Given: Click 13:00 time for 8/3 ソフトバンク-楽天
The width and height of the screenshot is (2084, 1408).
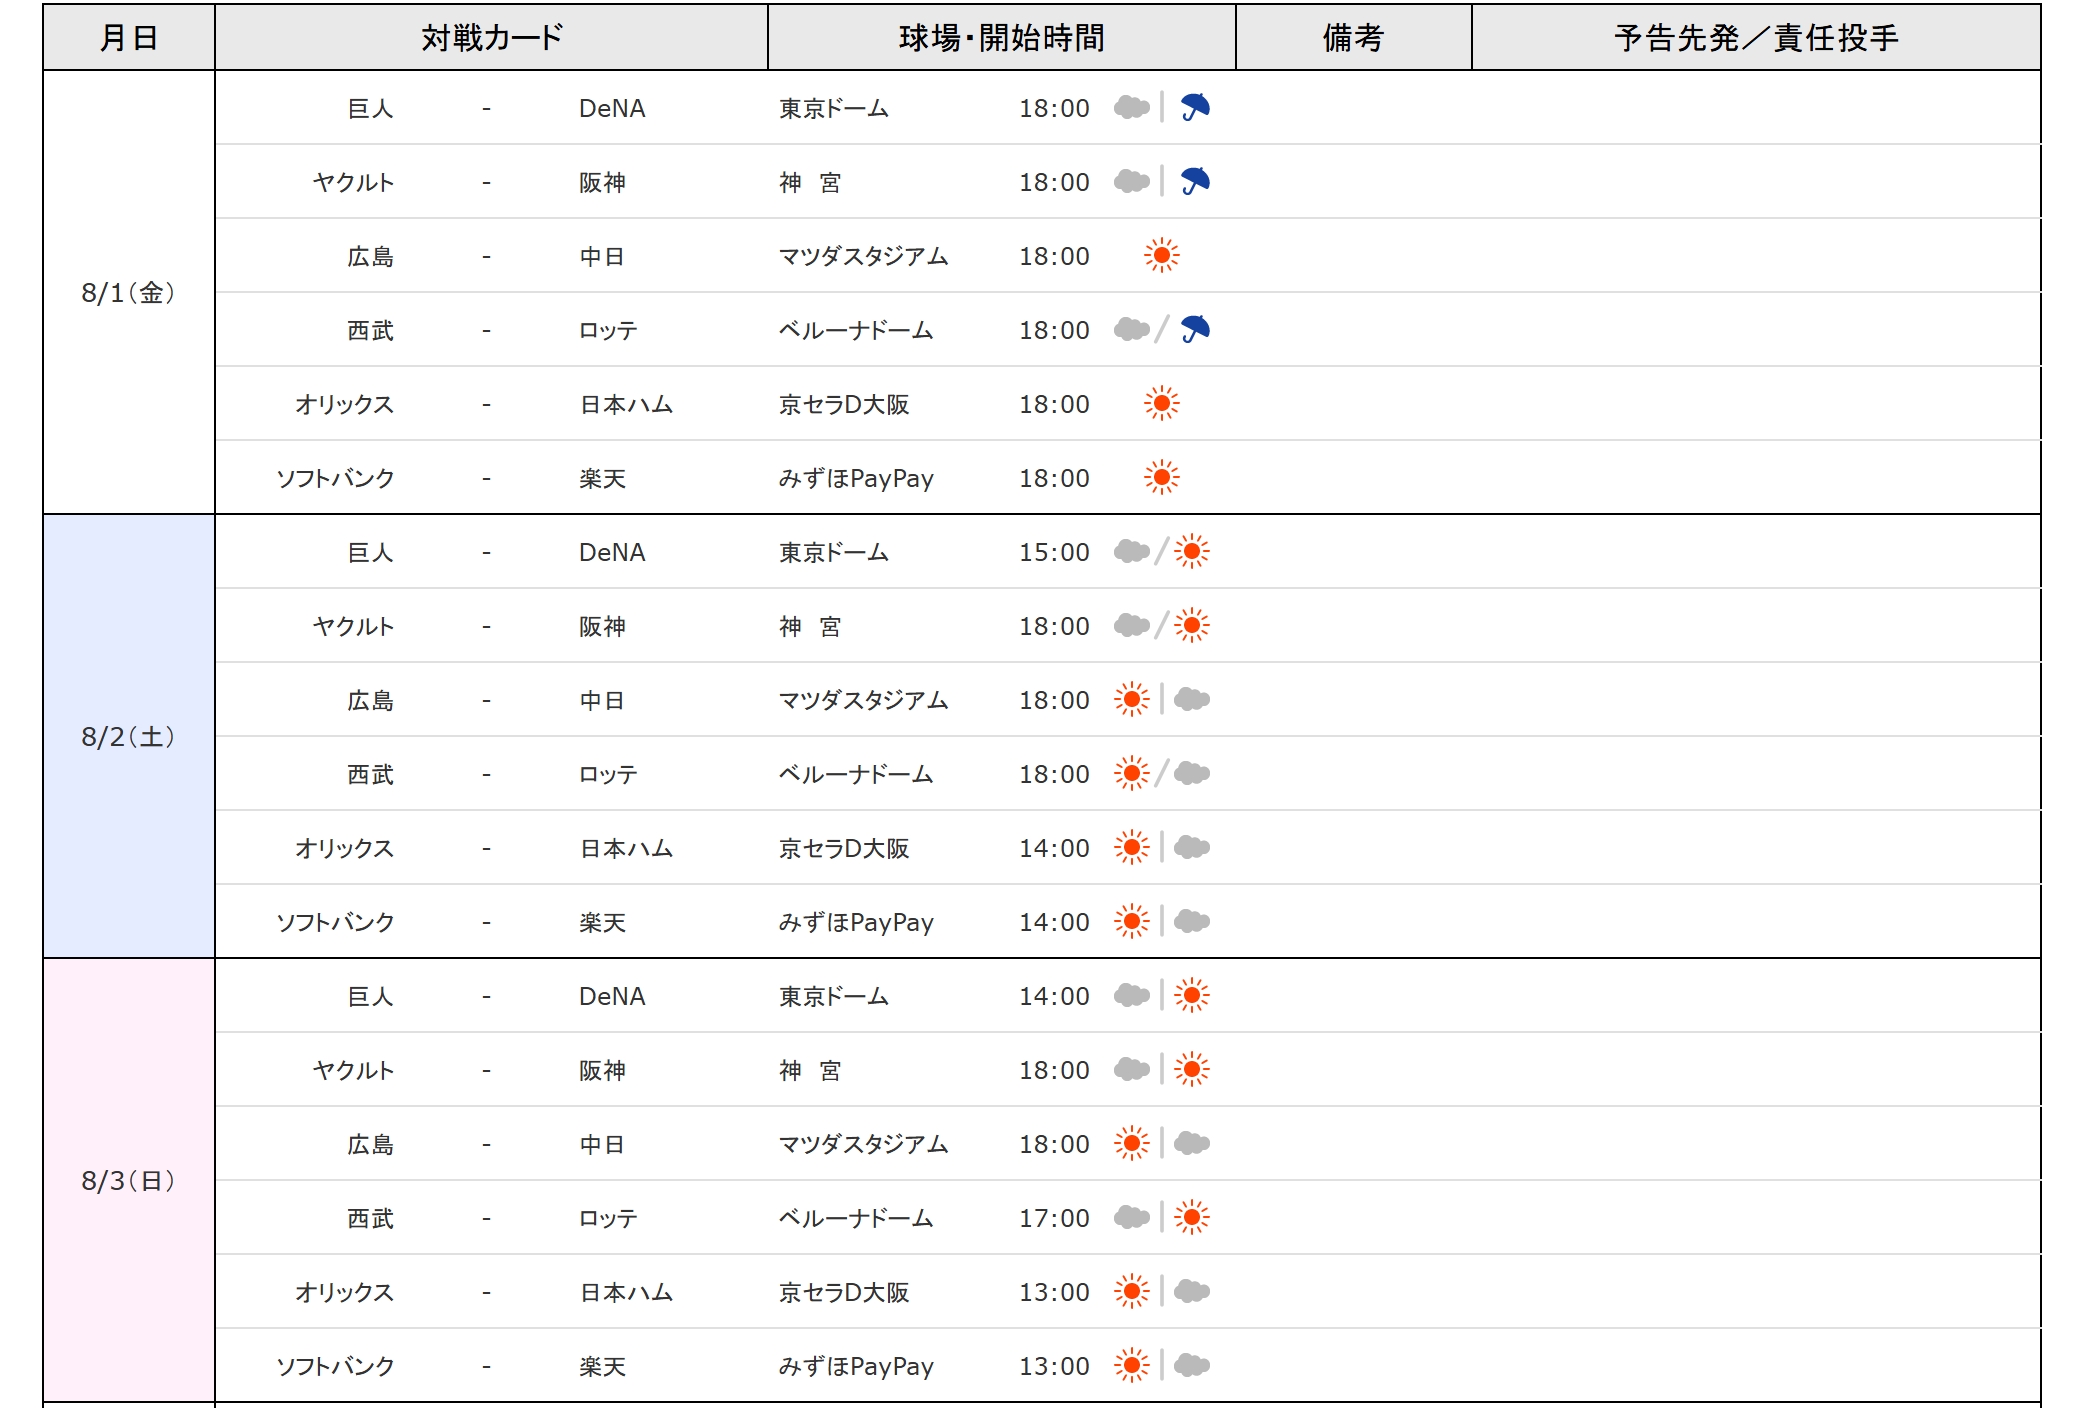Looking at the screenshot, I should pyautogui.click(x=1054, y=1366).
